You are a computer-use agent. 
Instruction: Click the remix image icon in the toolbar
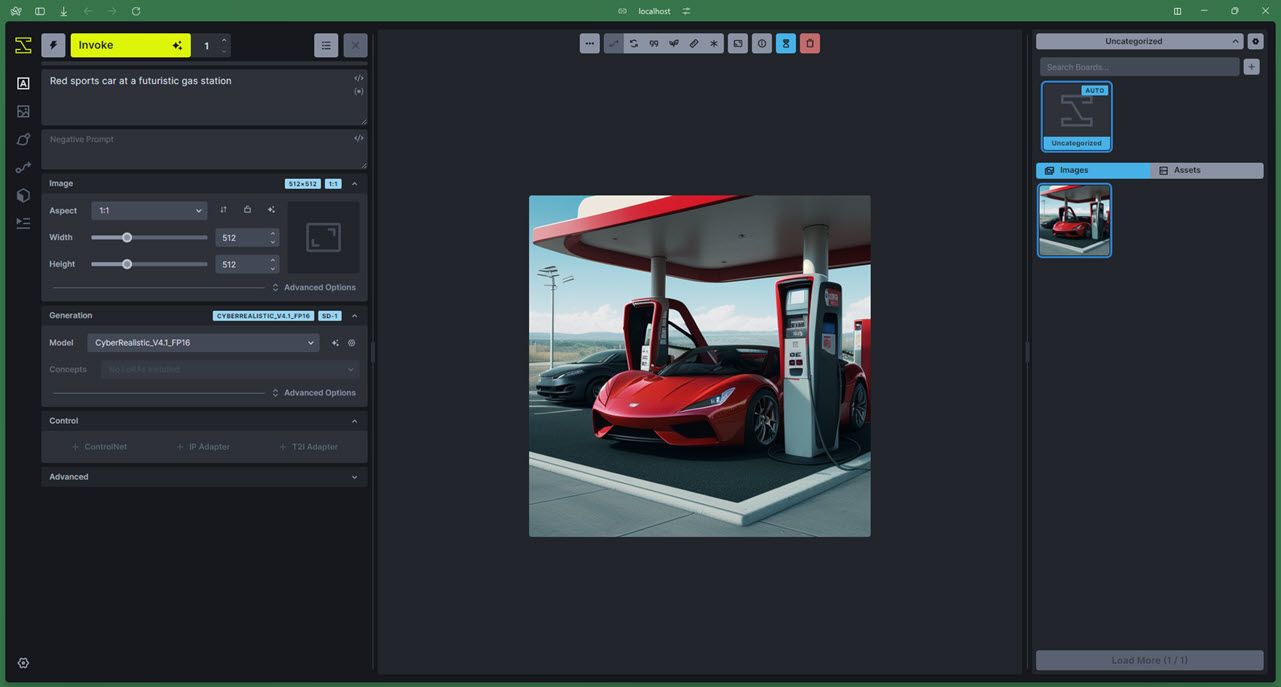(x=633, y=43)
